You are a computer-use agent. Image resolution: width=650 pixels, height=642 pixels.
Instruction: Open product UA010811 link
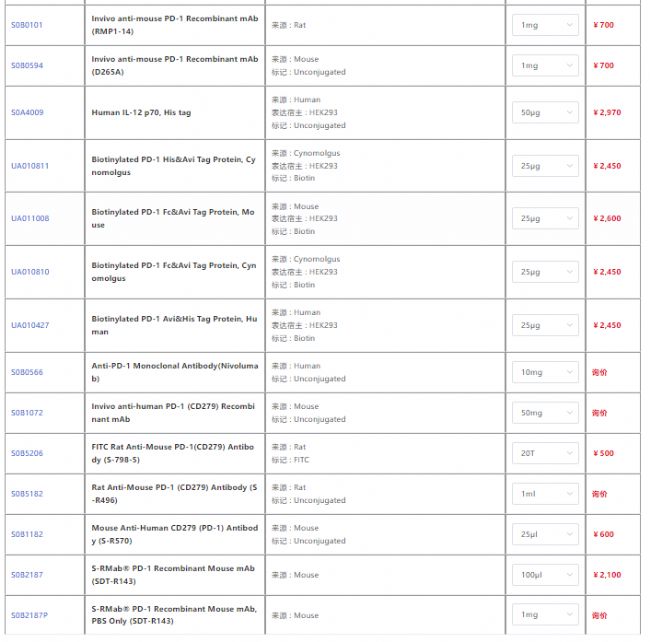coord(30,166)
